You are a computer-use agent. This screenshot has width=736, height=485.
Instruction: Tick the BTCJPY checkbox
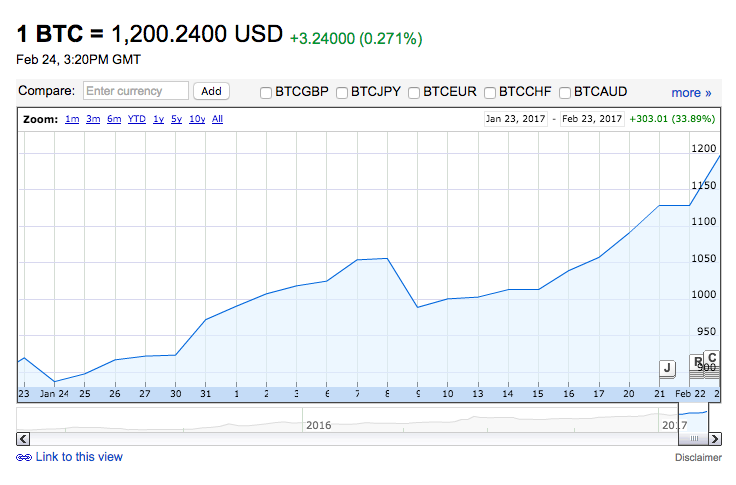tap(342, 93)
